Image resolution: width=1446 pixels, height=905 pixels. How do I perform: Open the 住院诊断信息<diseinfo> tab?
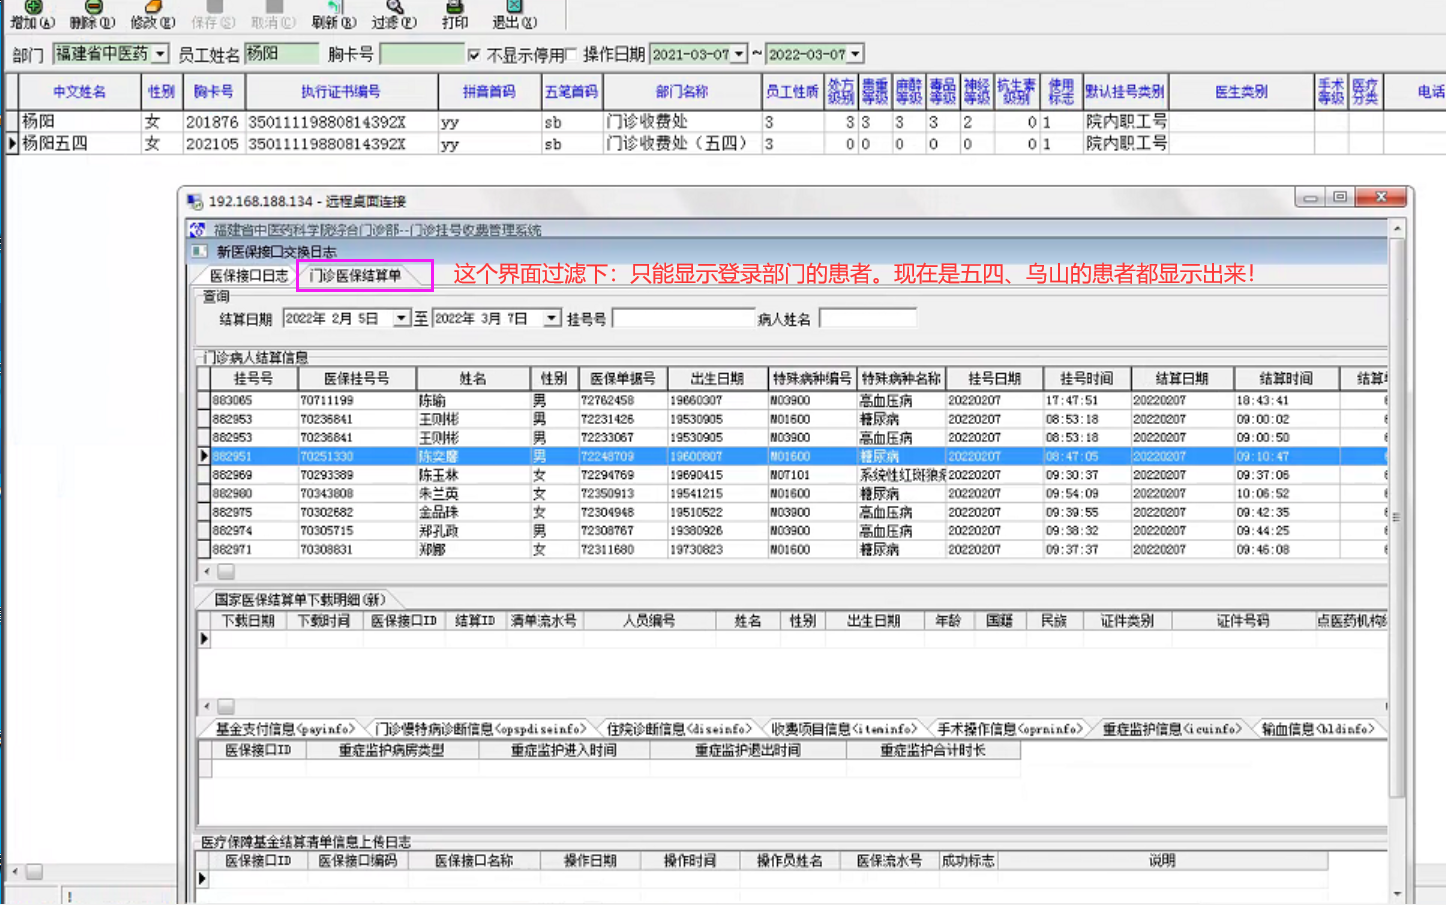[678, 729]
